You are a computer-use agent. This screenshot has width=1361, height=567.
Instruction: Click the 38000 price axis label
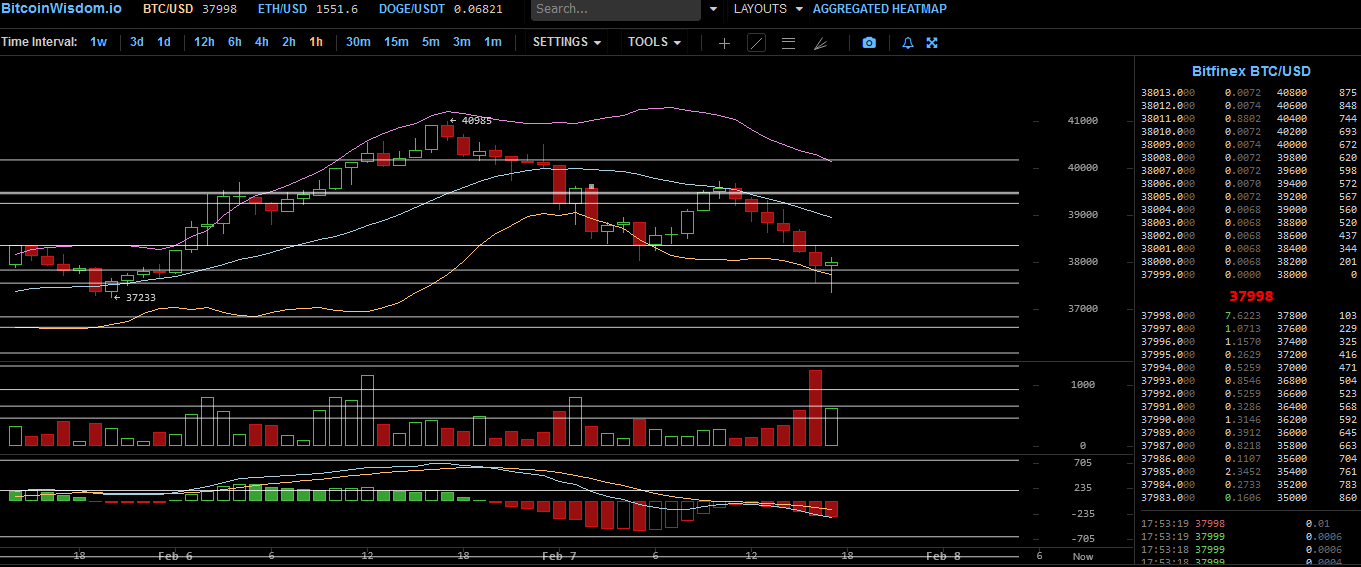tap(1083, 262)
